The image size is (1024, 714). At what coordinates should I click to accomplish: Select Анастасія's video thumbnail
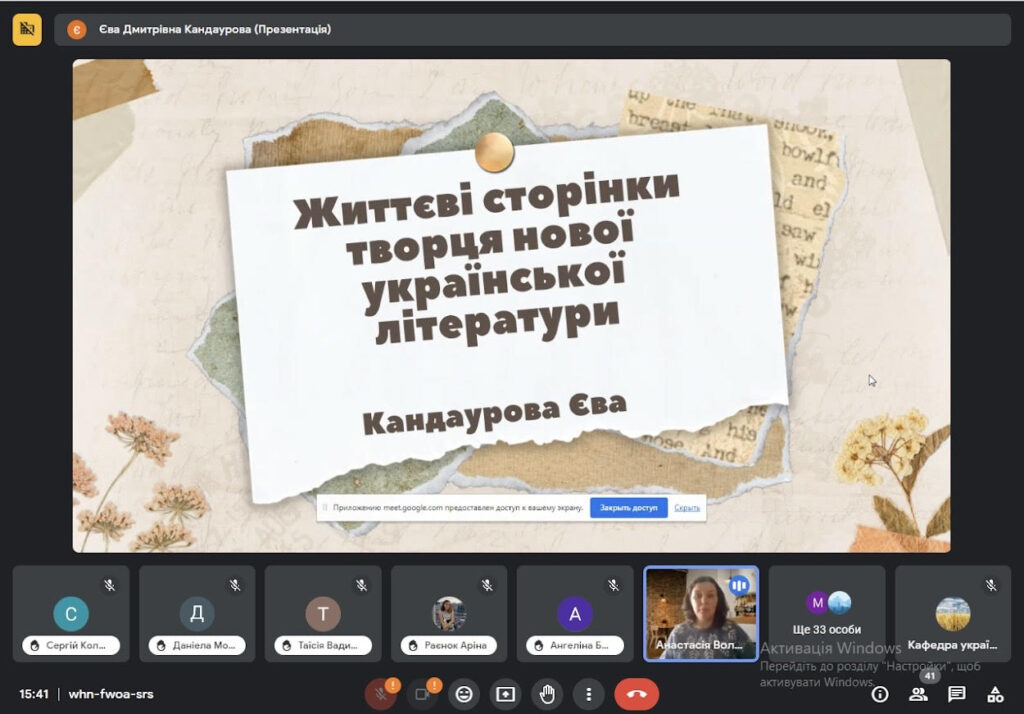(700, 613)
